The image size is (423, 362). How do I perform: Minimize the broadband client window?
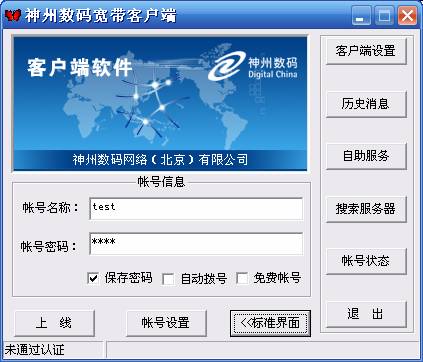coord(361,15)
